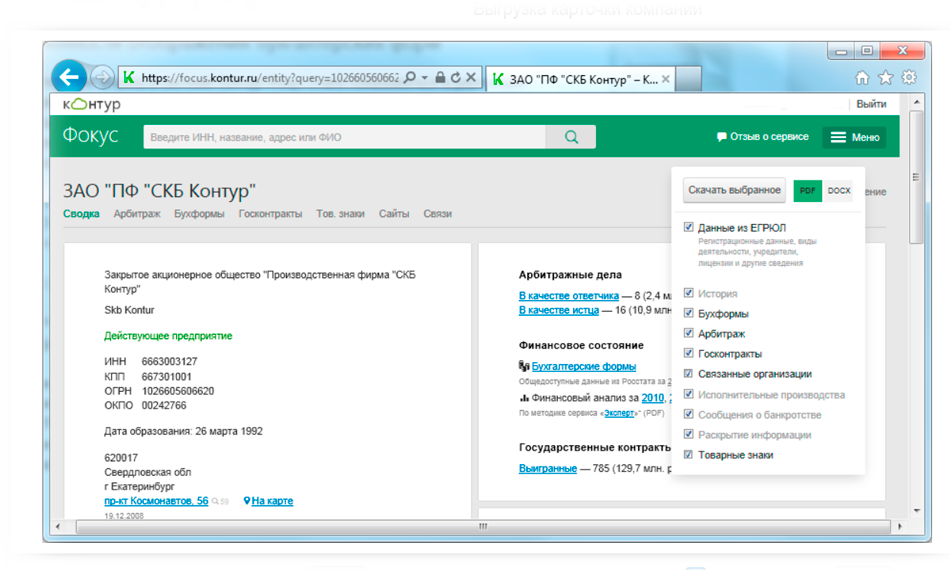Click the green search magnifier button

(x=571, y=137)
